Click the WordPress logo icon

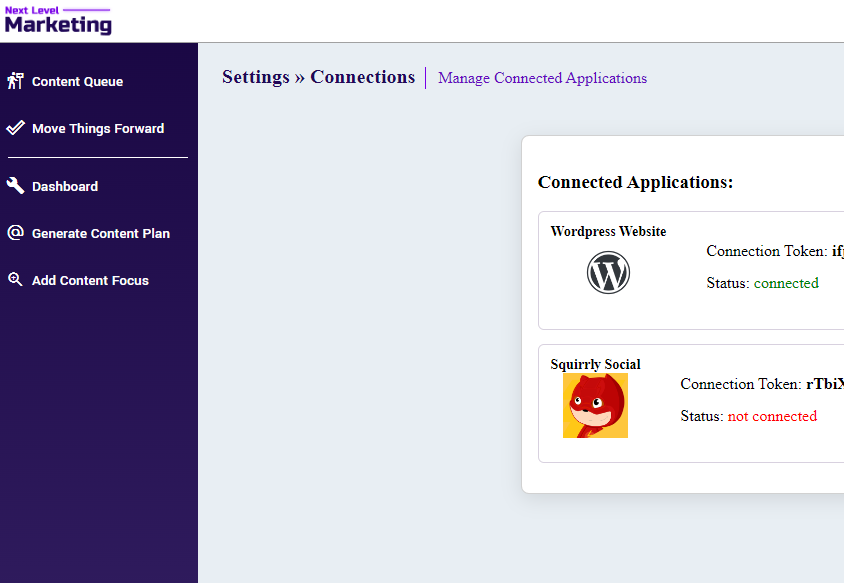pos(608,272)
